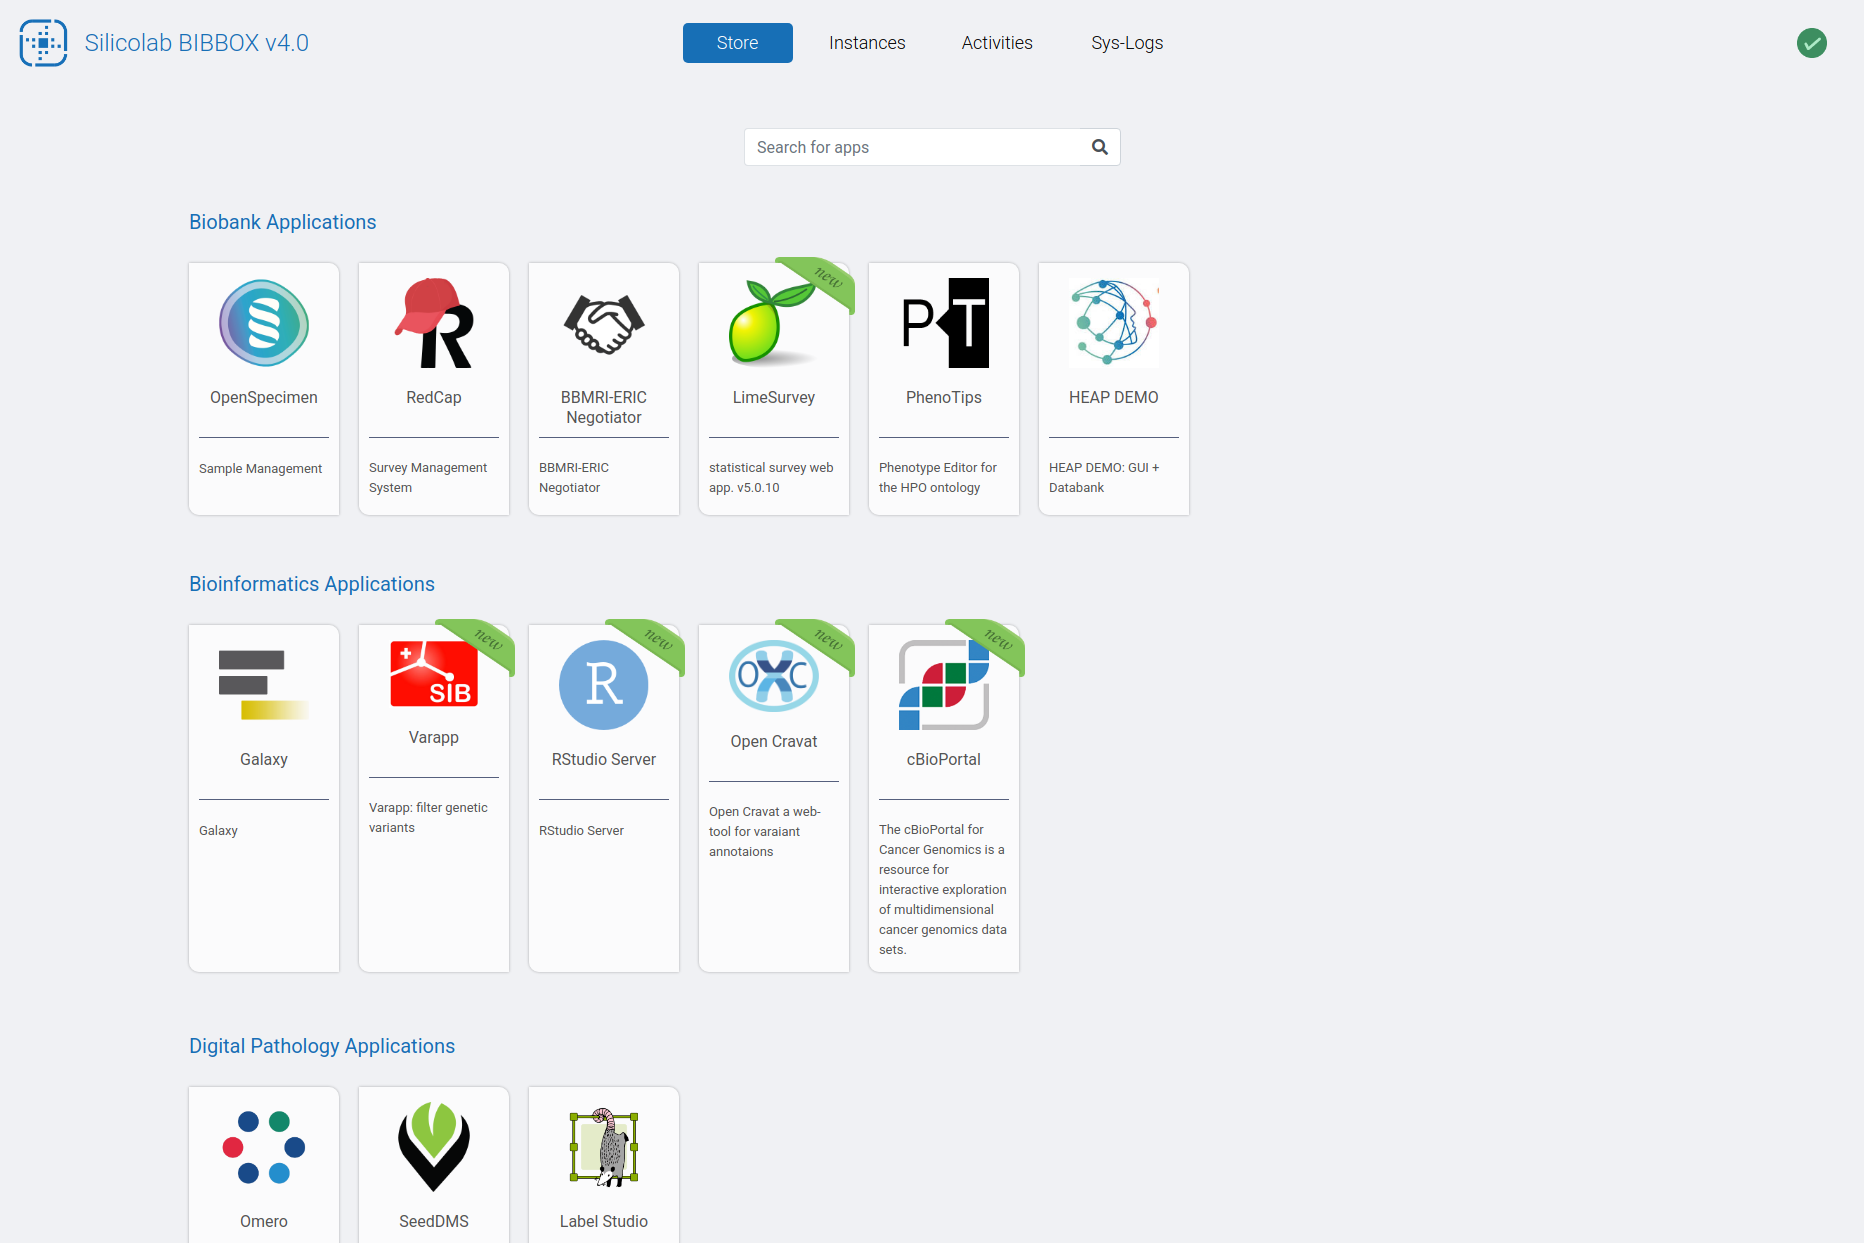Click the Label Studio app title
Viewport: 1864px width, 1243px height.
604,1221
